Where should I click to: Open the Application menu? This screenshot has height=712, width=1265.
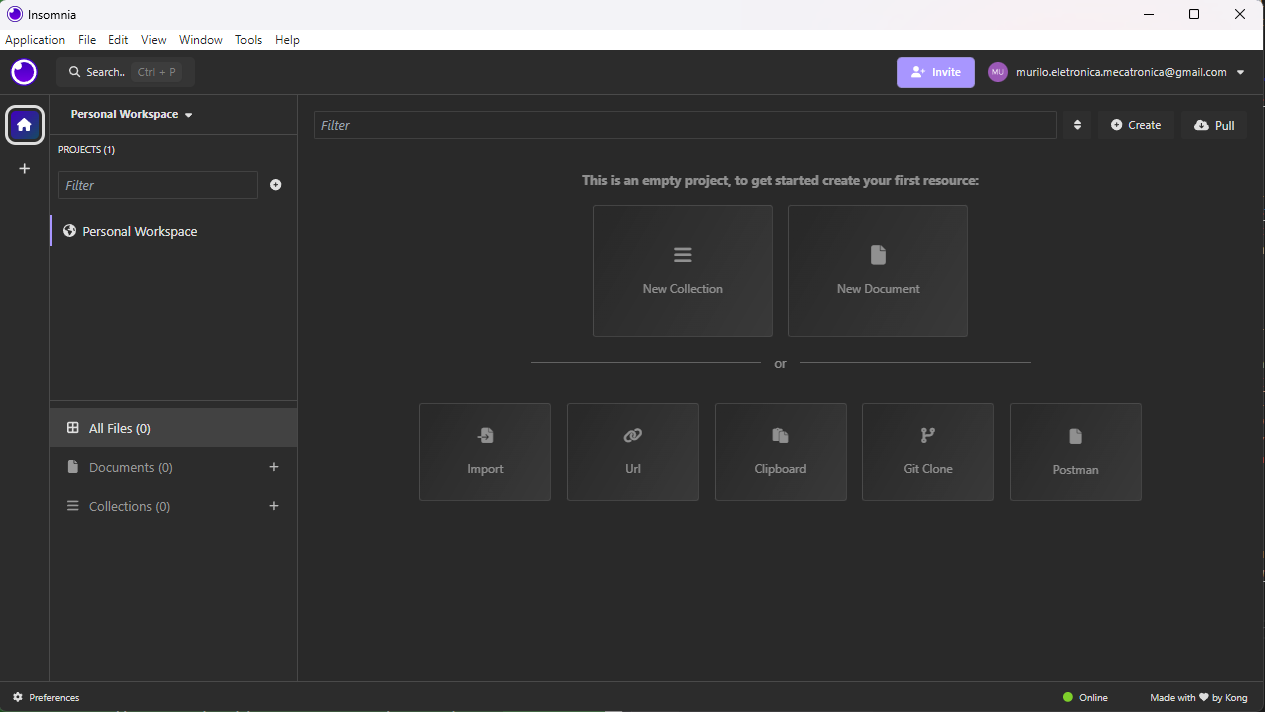pyautogui.click(x=35, y=40)
